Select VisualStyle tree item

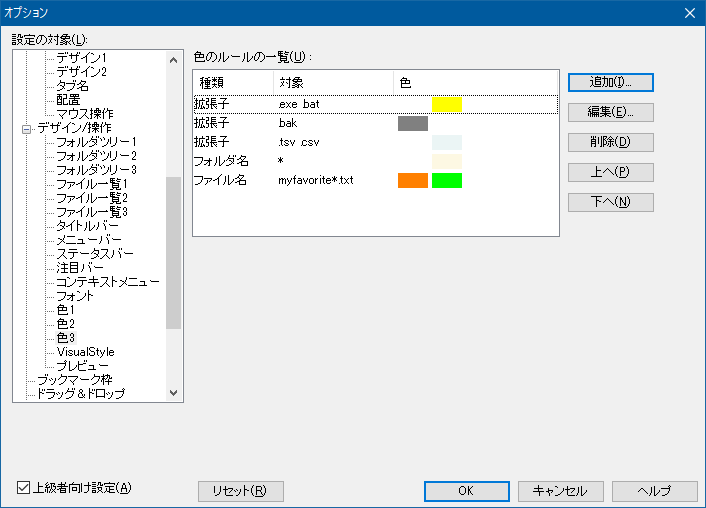(85, 352)
